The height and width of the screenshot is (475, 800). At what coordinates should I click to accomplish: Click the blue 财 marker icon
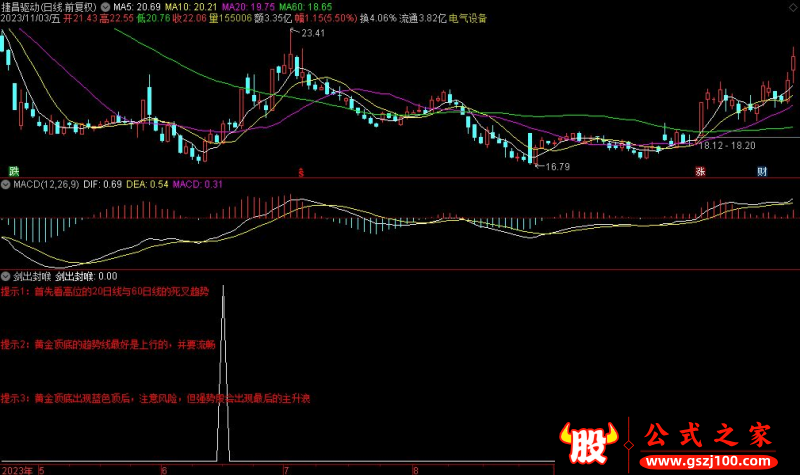pos(762,171)
